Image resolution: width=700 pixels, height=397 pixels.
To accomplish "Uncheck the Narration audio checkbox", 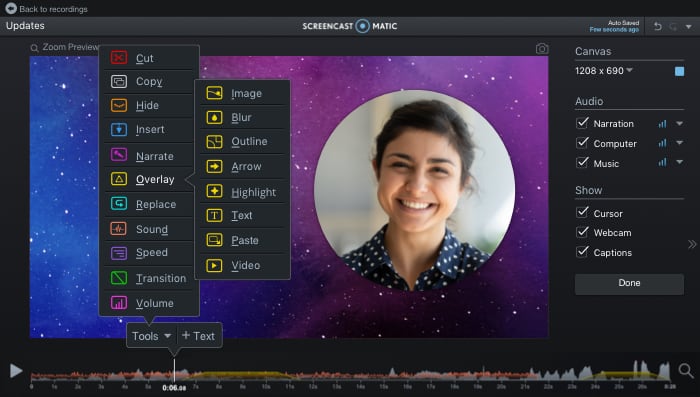I will [582, 123].
